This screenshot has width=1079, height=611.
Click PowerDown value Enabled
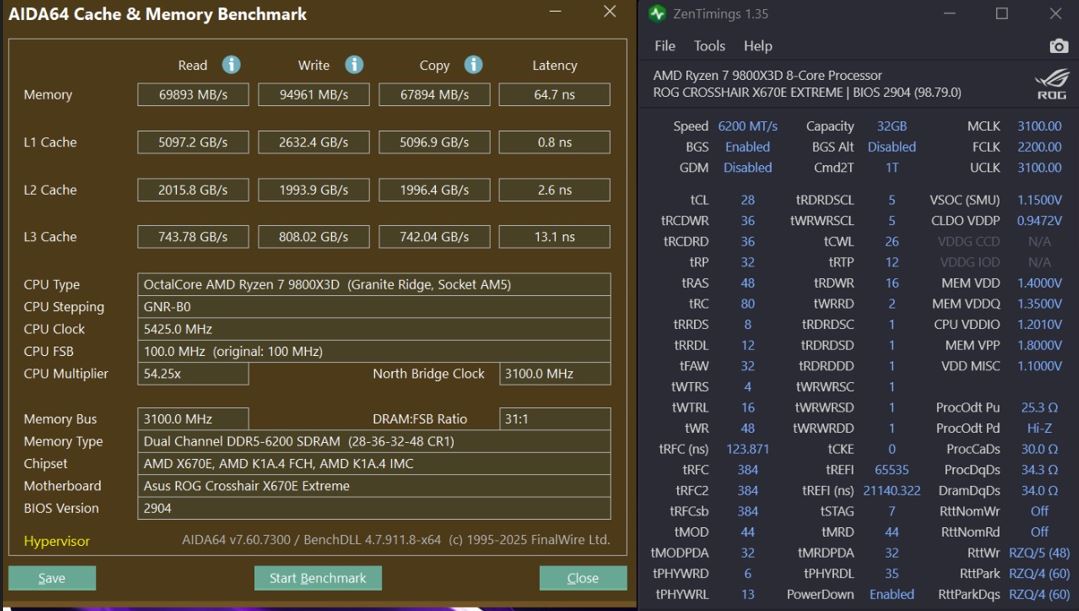892,594
